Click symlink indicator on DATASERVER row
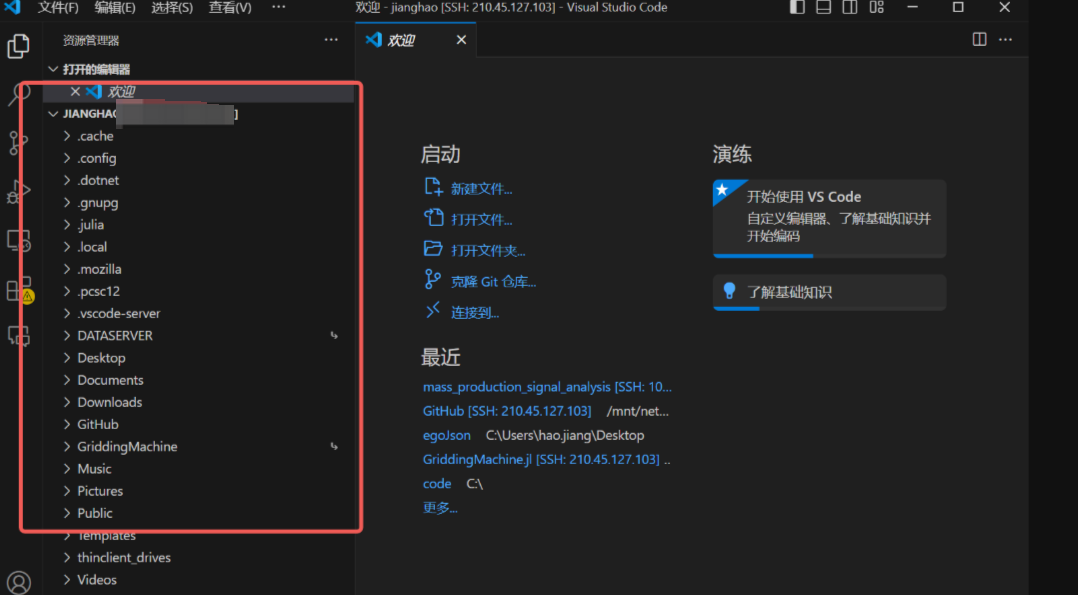This screenshot has height=595, width=1078. coord(334,336)
